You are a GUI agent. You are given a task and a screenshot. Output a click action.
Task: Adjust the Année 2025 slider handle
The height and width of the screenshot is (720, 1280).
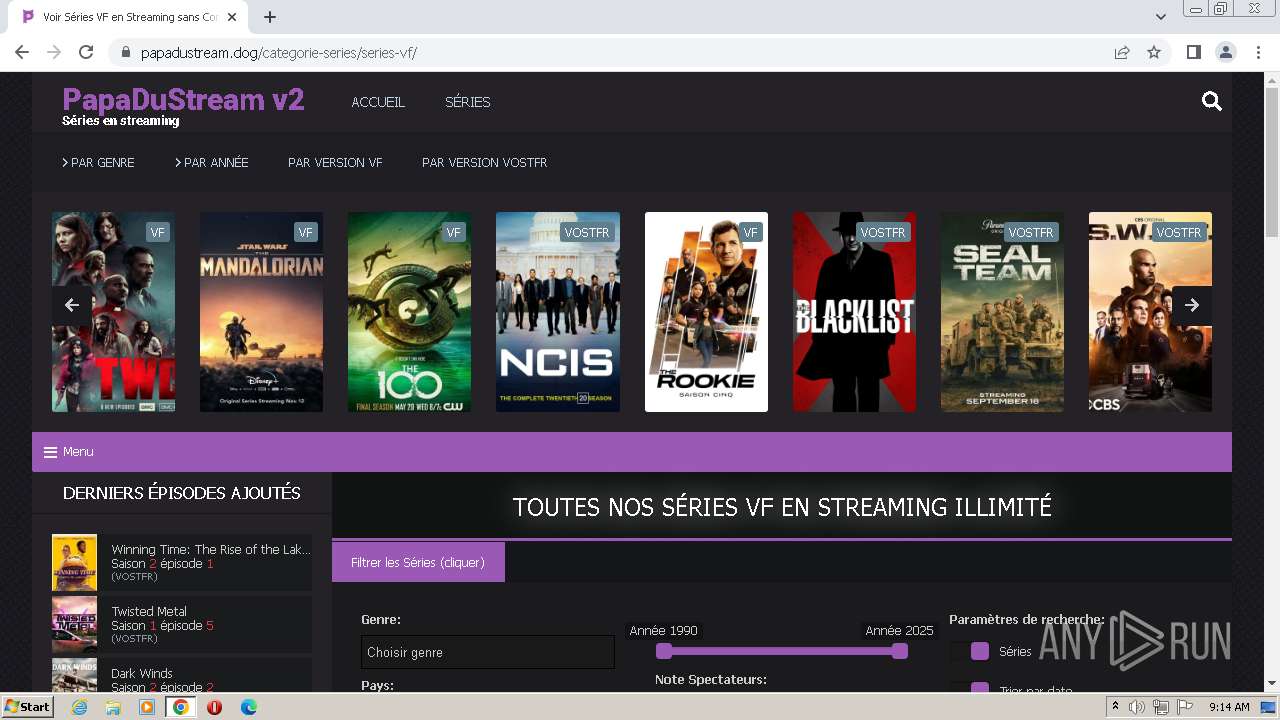(x=900, y=651)
